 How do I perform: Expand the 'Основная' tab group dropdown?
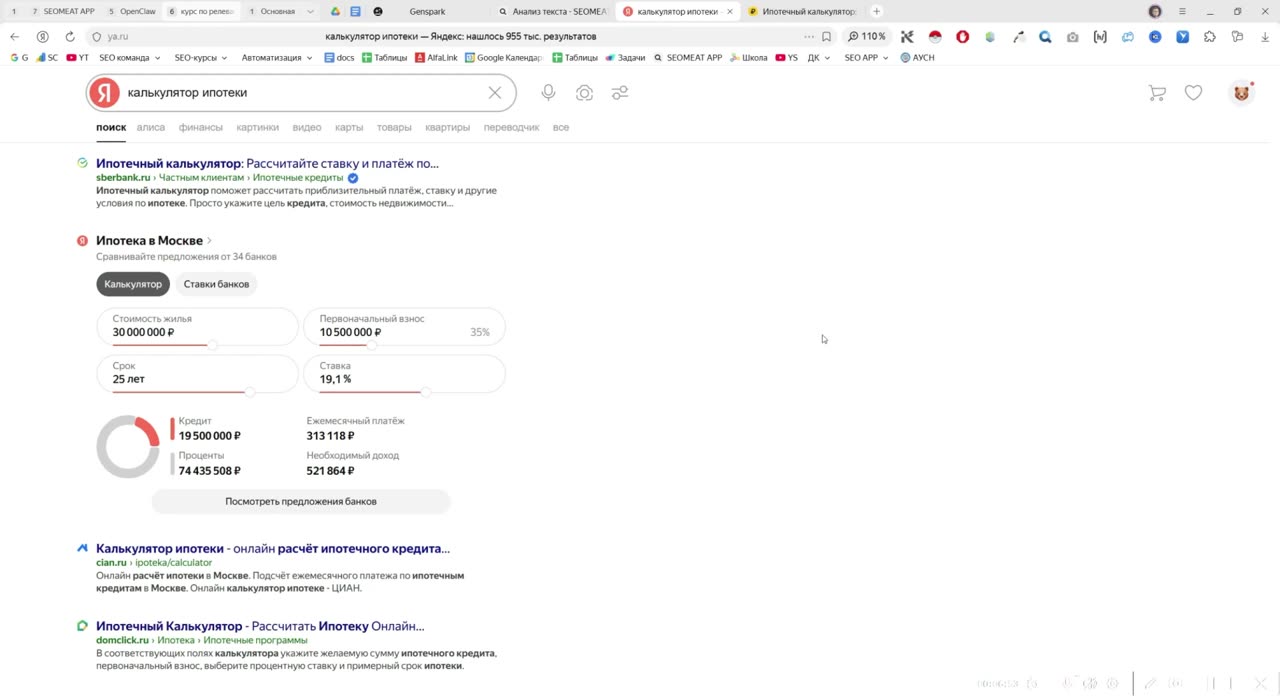point(311,12)
